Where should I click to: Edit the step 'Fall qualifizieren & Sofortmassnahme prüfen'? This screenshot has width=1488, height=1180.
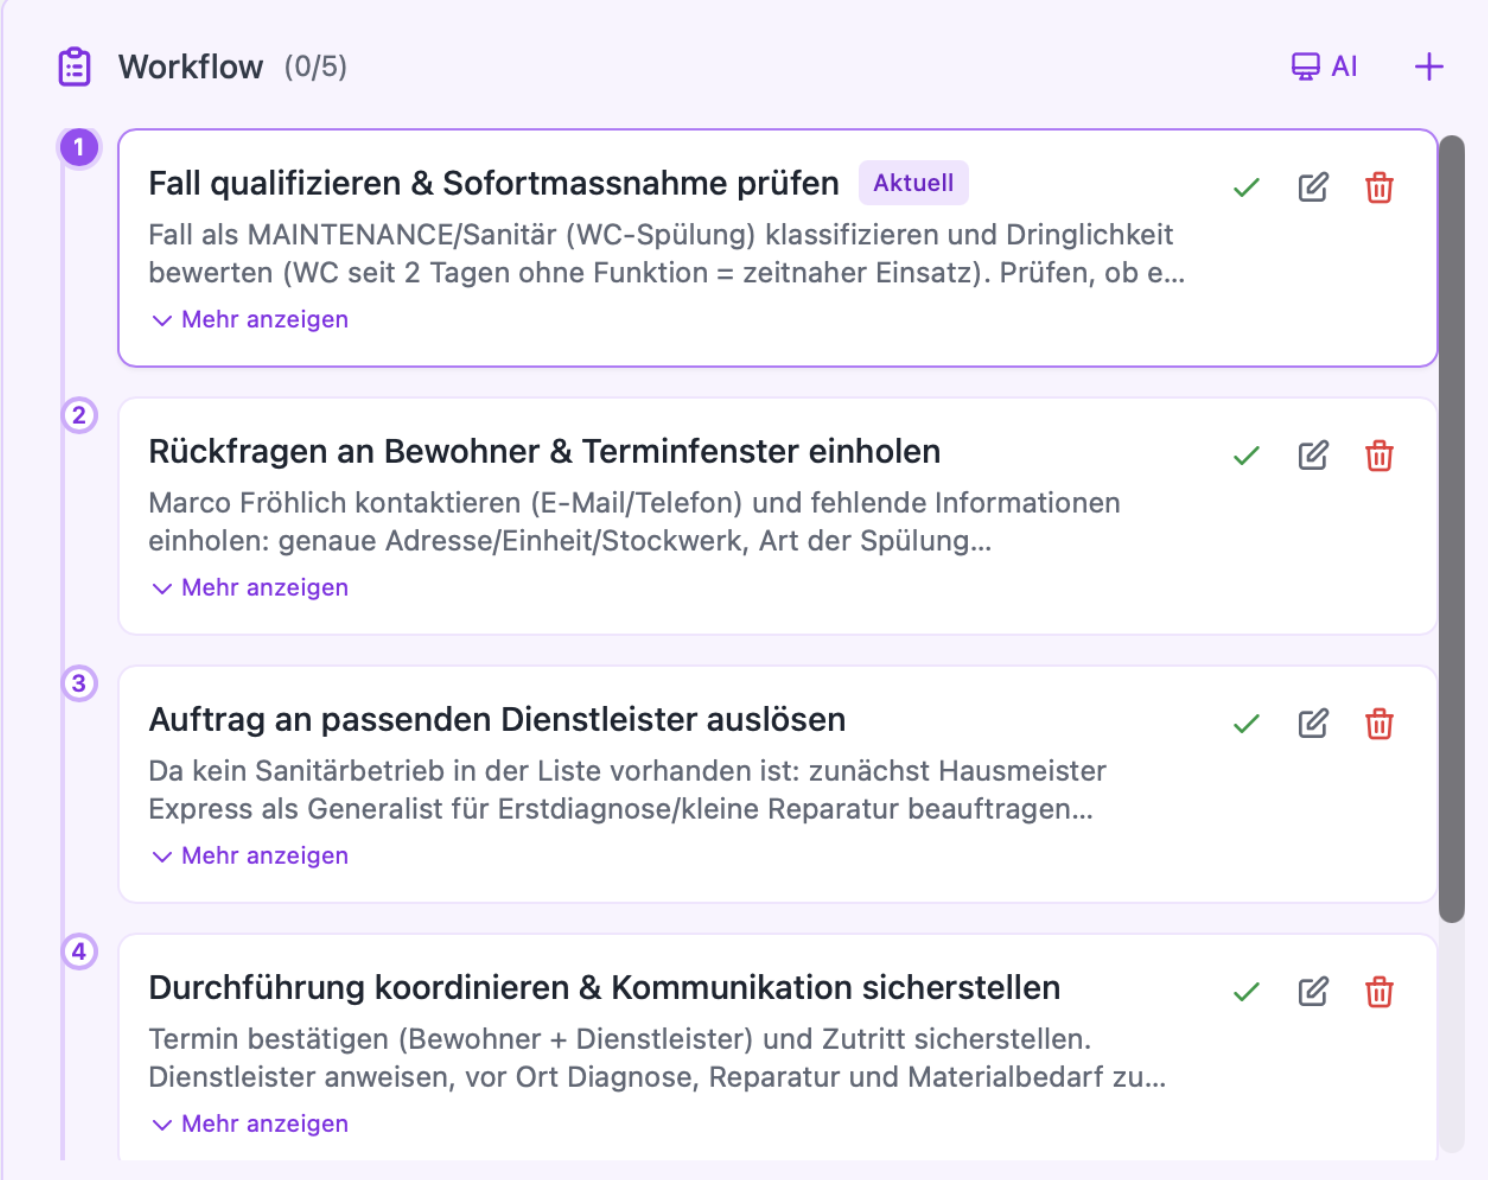click(1313, 187)
